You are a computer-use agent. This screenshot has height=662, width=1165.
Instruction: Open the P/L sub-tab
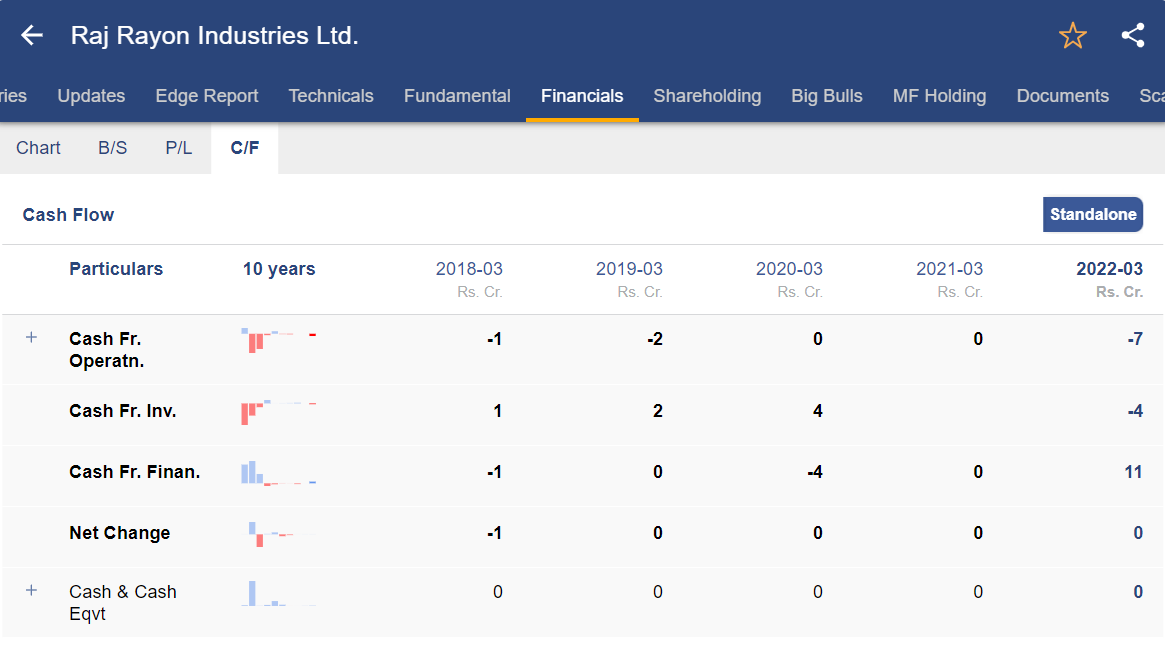[x=178, y=148]
